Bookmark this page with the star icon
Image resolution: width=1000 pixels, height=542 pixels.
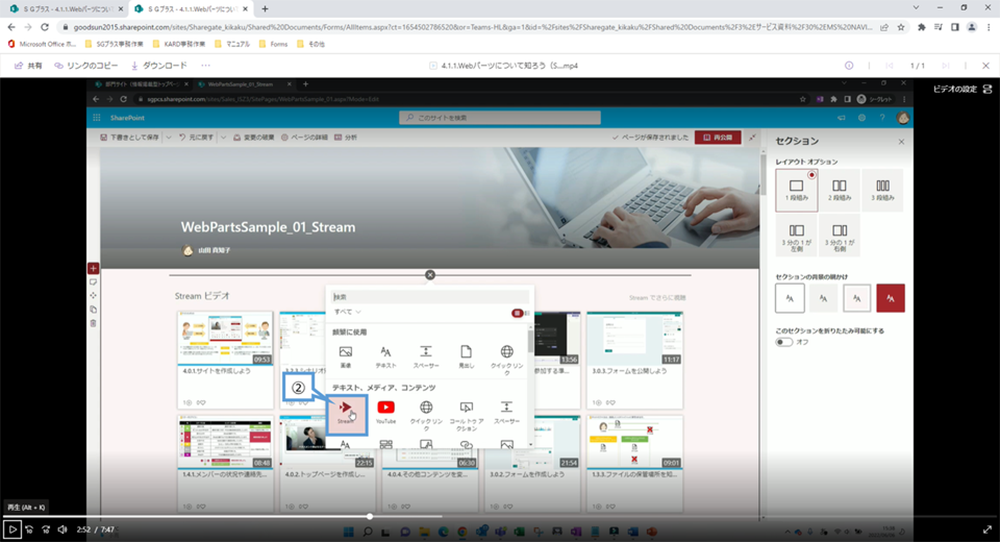pos(901,27)
